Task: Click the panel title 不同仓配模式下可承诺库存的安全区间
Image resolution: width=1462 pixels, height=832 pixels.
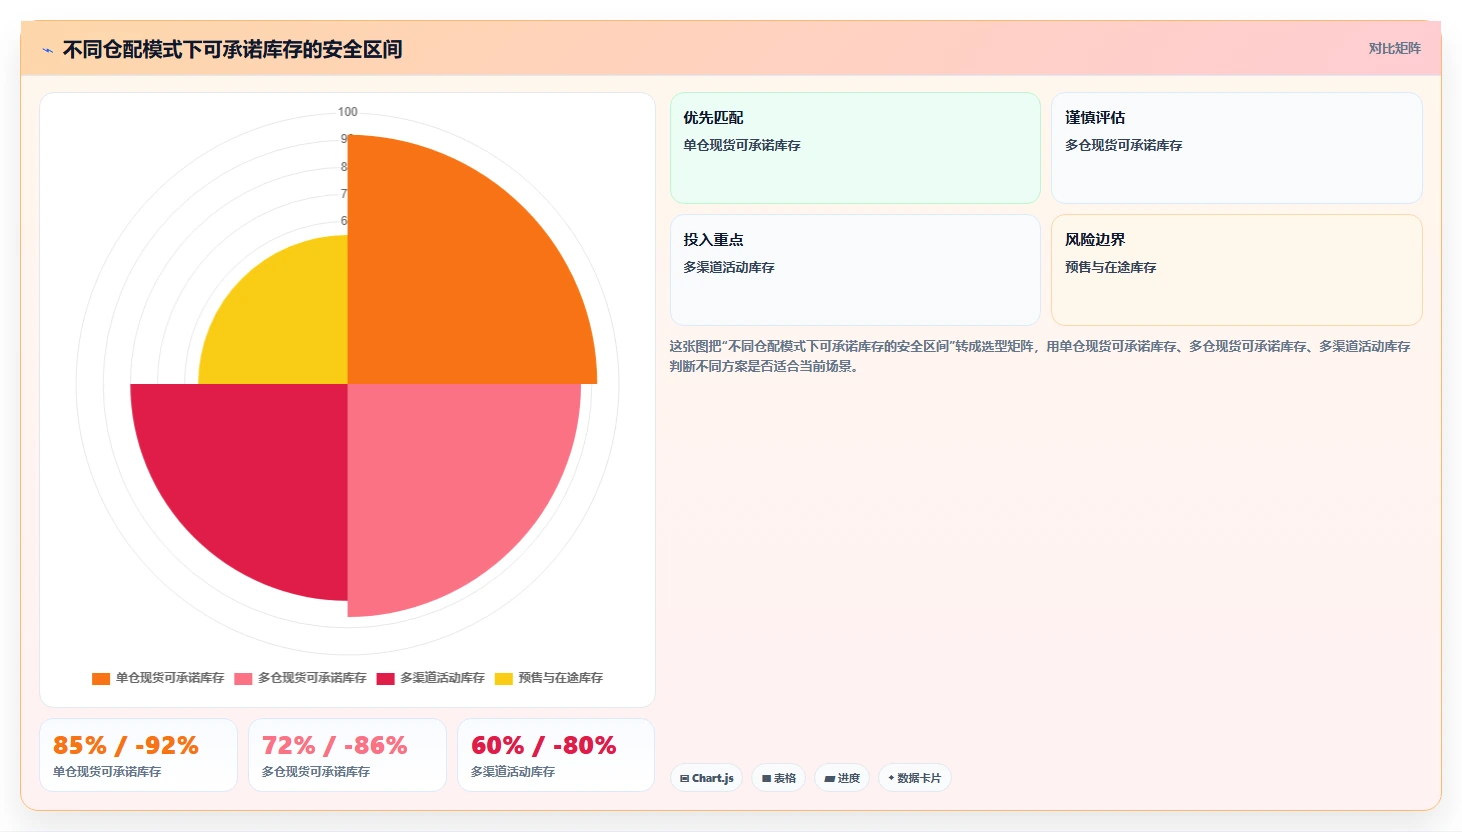Action: click(232, 49)
